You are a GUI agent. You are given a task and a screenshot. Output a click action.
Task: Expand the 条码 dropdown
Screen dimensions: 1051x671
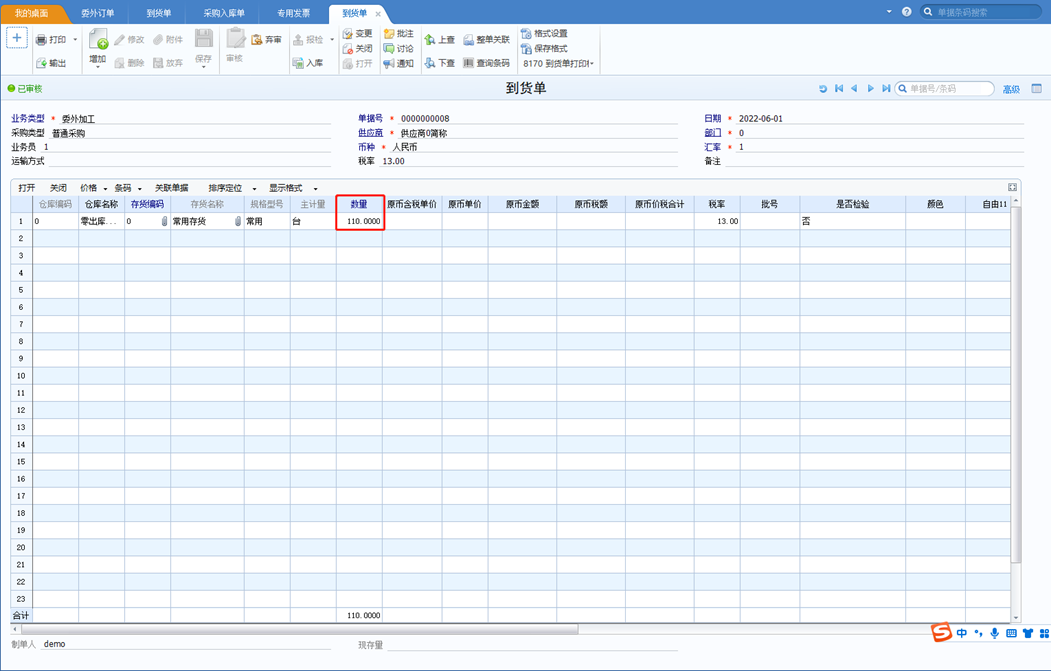pos(139,188)
